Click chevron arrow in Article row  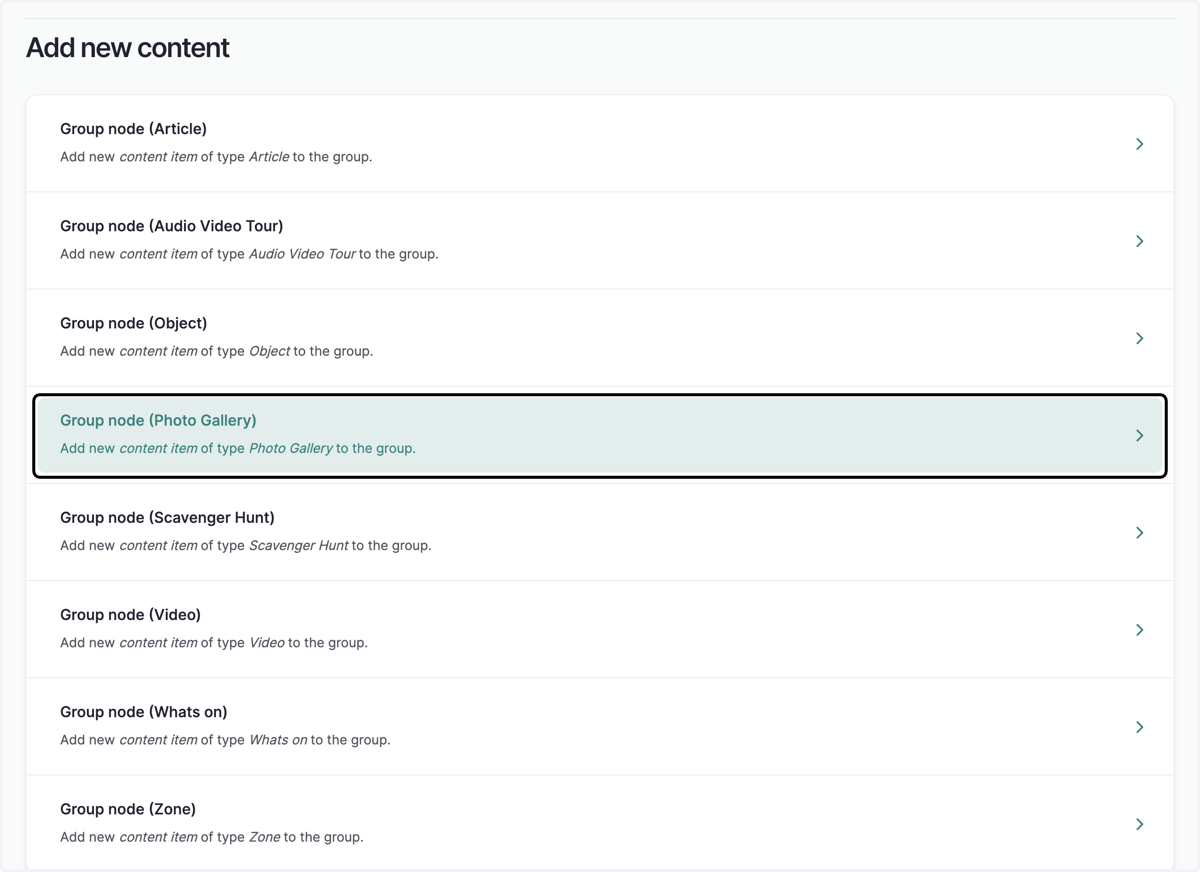pyautogui.click(x=1139, y=144)
